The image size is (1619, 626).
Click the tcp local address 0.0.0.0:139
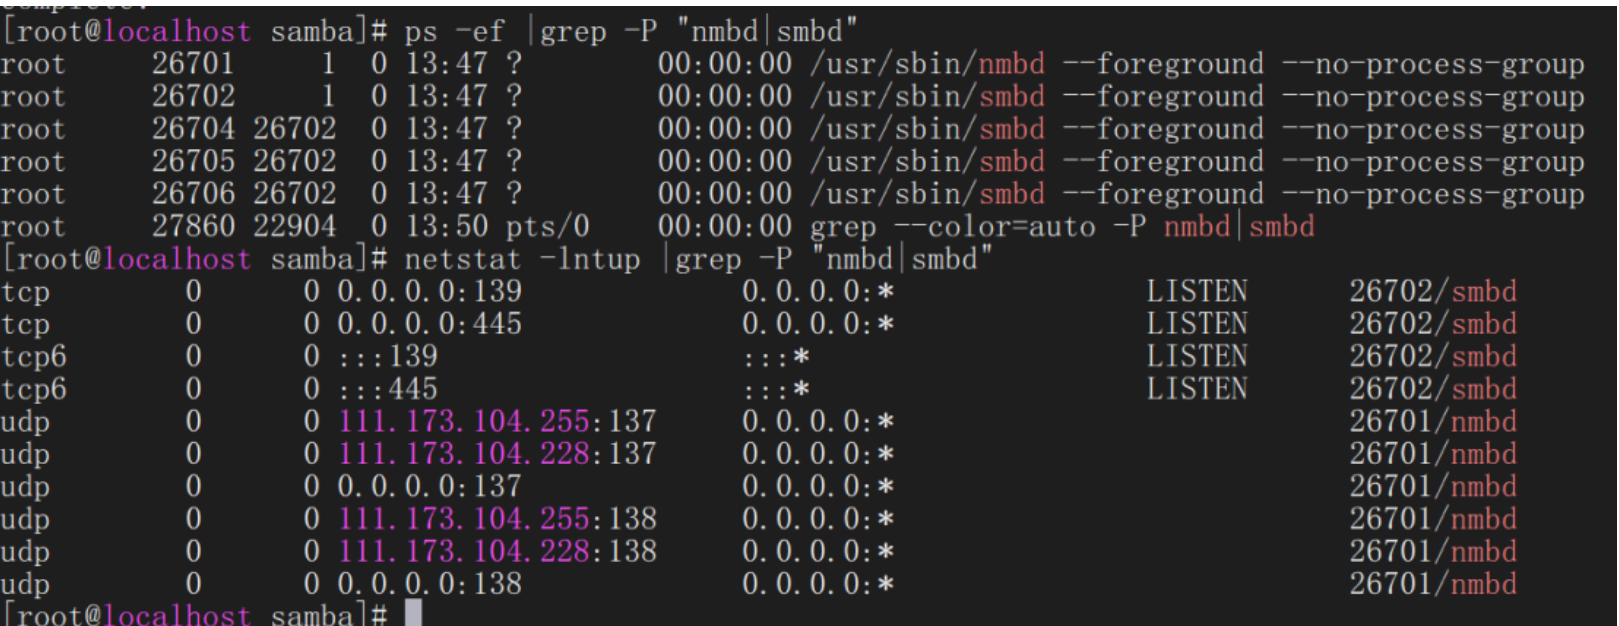429,292
